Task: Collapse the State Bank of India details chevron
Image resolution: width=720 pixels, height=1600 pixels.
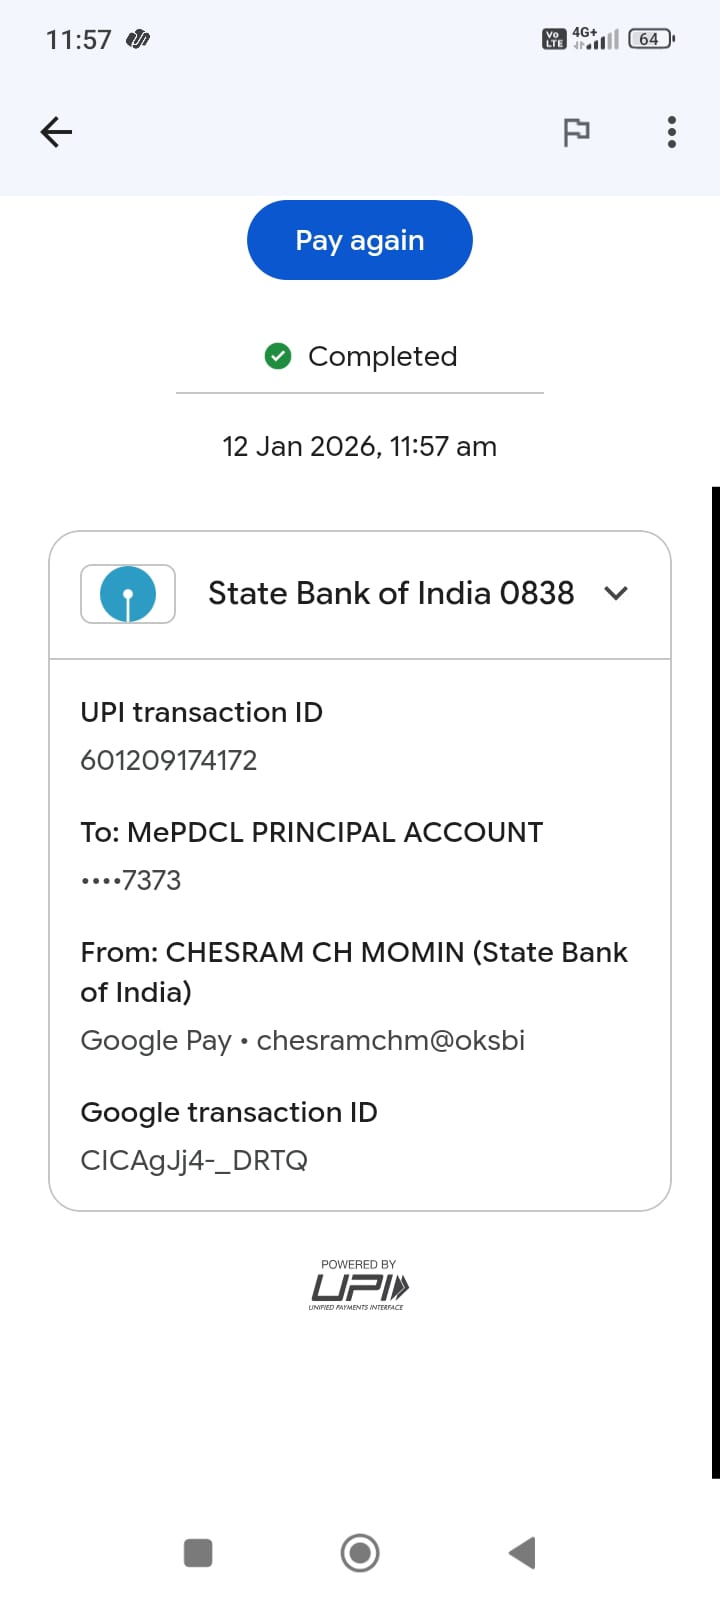Action: pos(616,593)
